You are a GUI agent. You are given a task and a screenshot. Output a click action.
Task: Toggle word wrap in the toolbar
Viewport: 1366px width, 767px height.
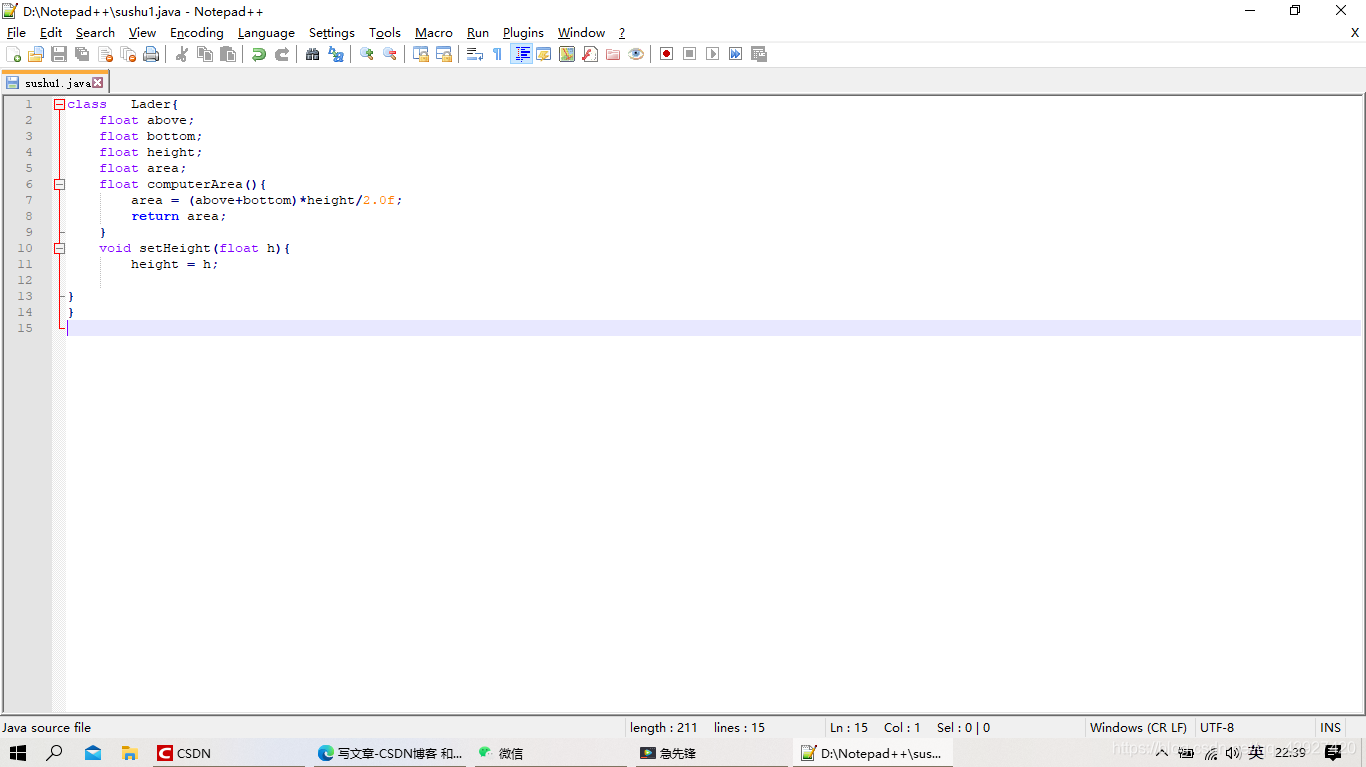475,54
